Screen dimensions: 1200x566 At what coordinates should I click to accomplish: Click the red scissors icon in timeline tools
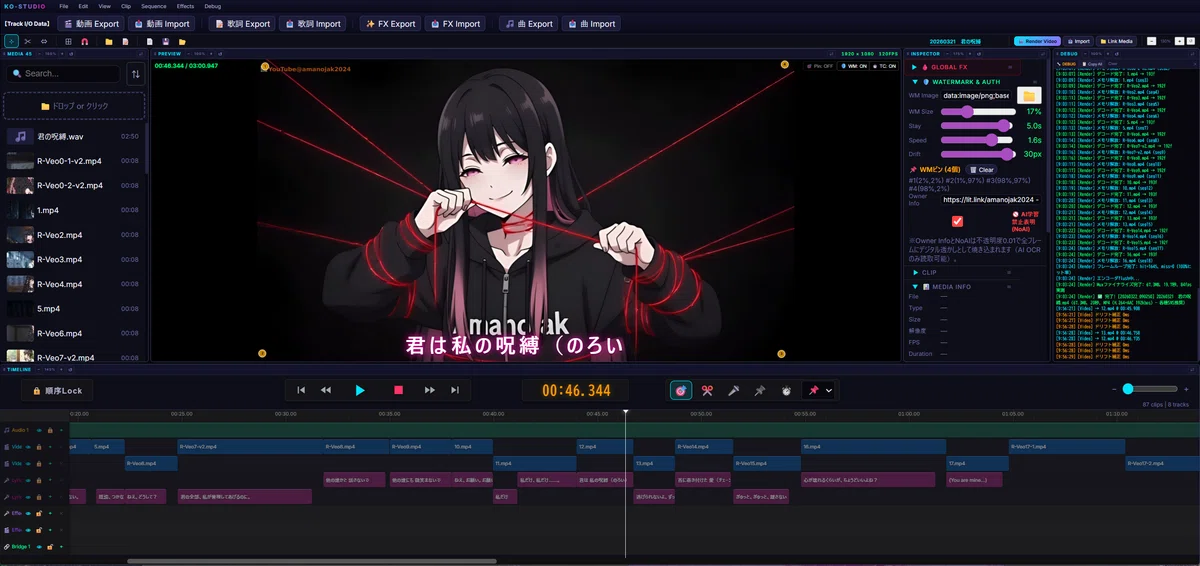click(x=706, y=390)
